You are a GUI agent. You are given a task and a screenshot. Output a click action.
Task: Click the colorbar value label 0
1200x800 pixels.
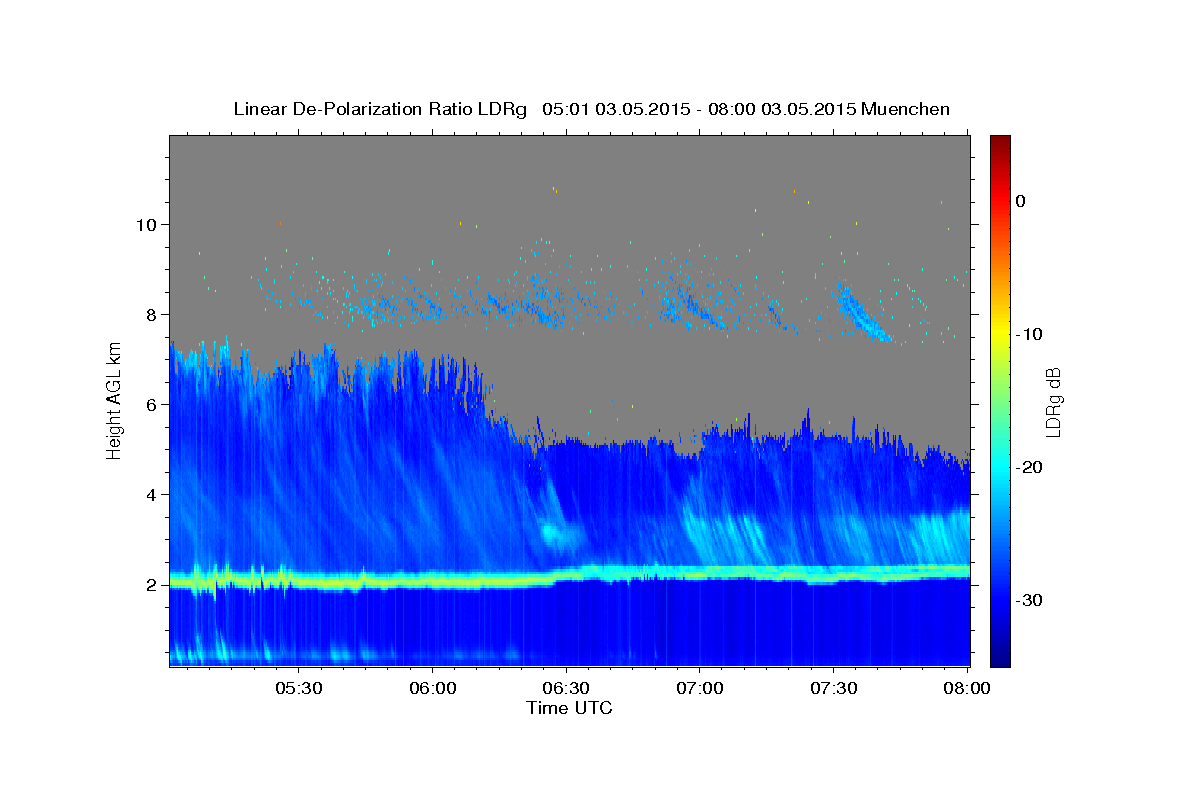(x=1021, y=201)
